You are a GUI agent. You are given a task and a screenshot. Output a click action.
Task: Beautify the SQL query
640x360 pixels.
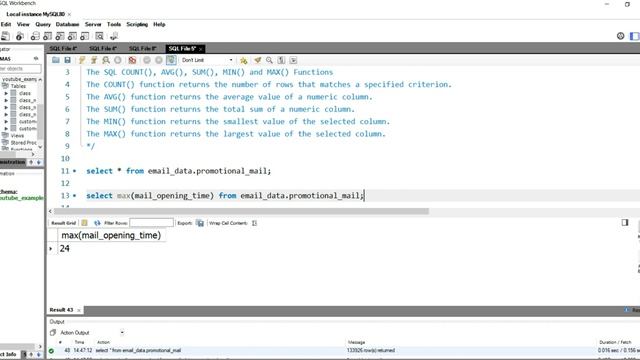point(258,60)
